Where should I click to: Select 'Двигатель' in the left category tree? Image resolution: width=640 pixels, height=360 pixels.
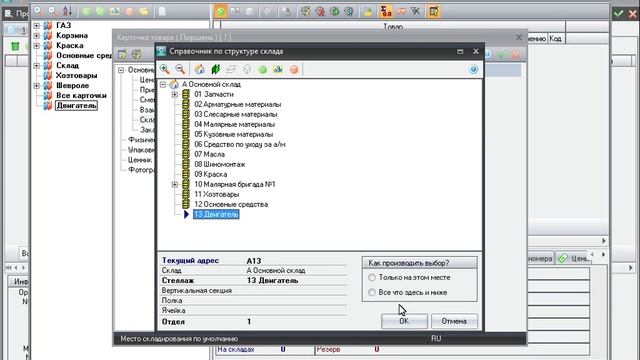coord(76,106)
